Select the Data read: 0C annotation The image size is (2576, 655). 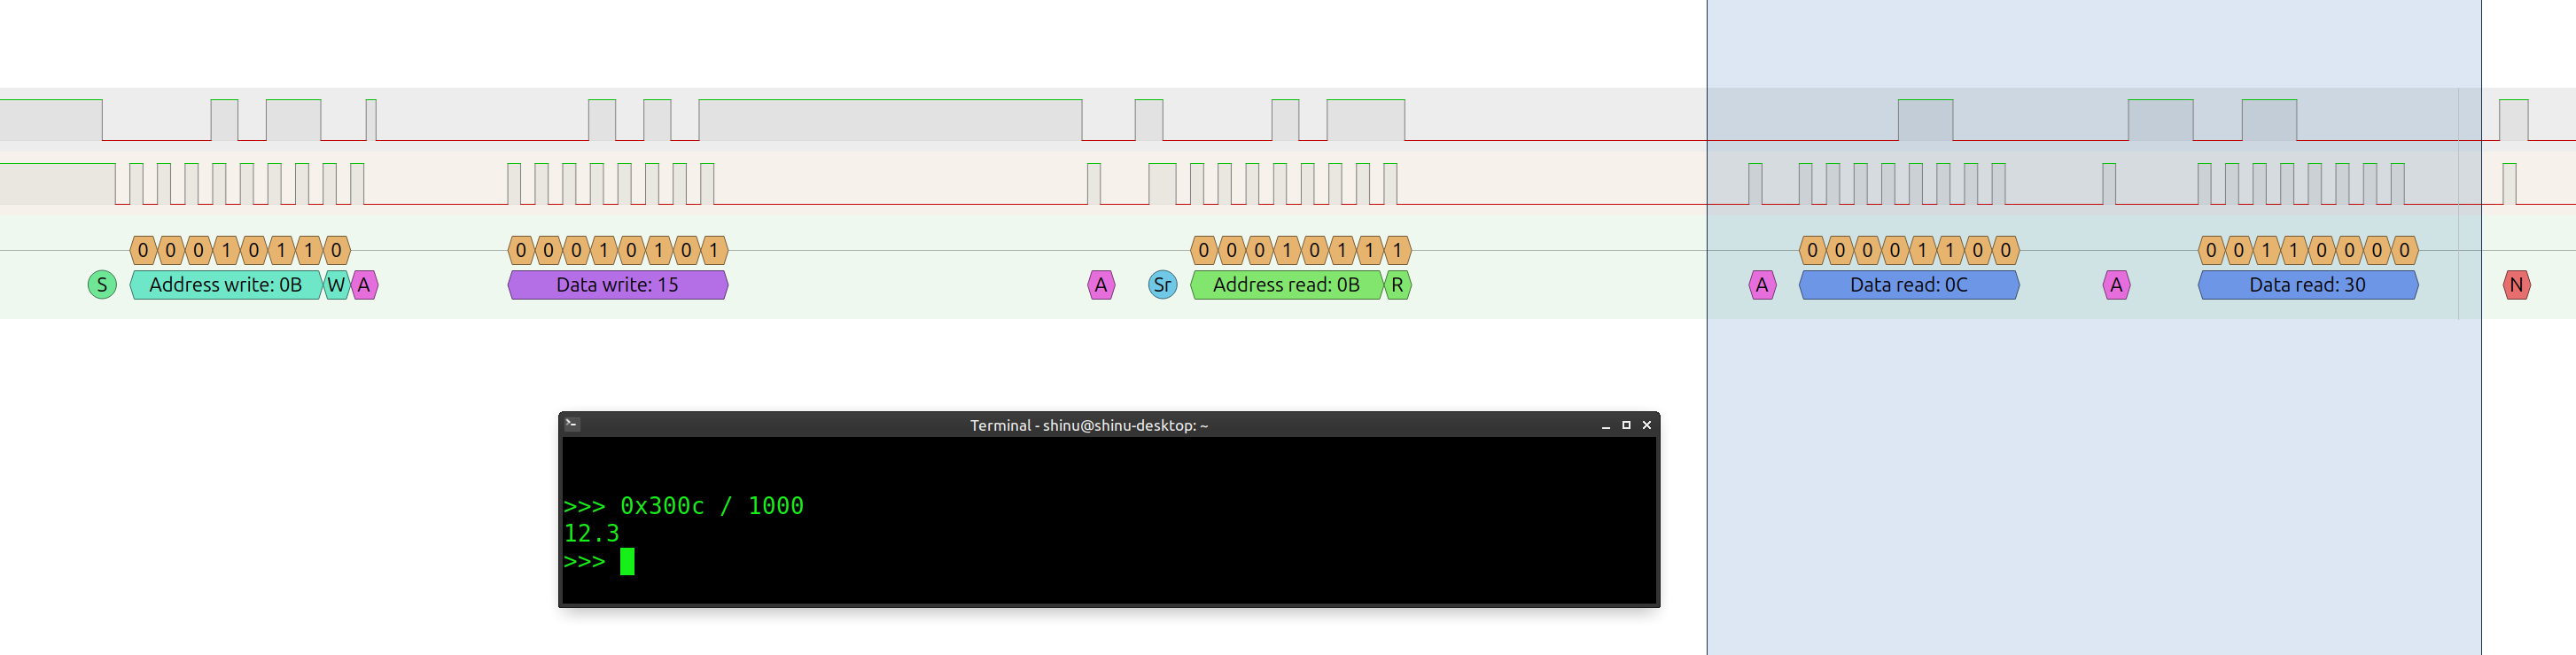click(x=1908, y=285)
